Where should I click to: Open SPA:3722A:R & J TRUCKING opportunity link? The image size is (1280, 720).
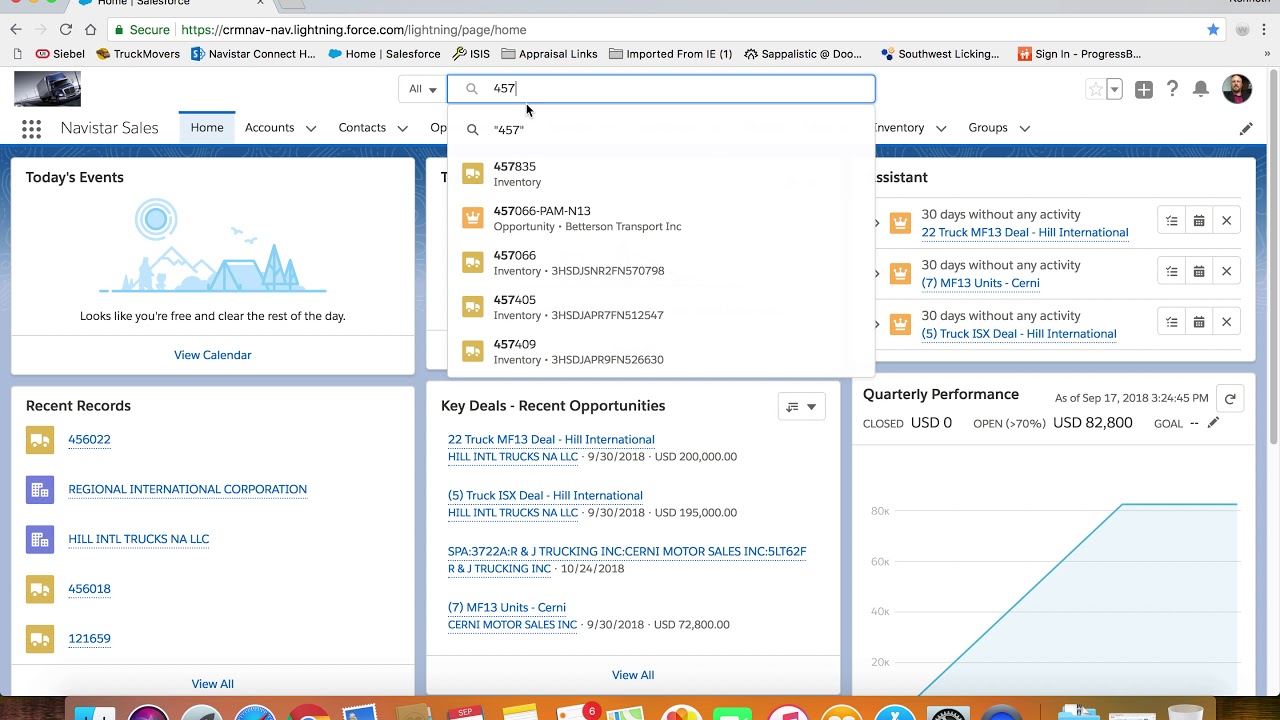click(627, 551)
